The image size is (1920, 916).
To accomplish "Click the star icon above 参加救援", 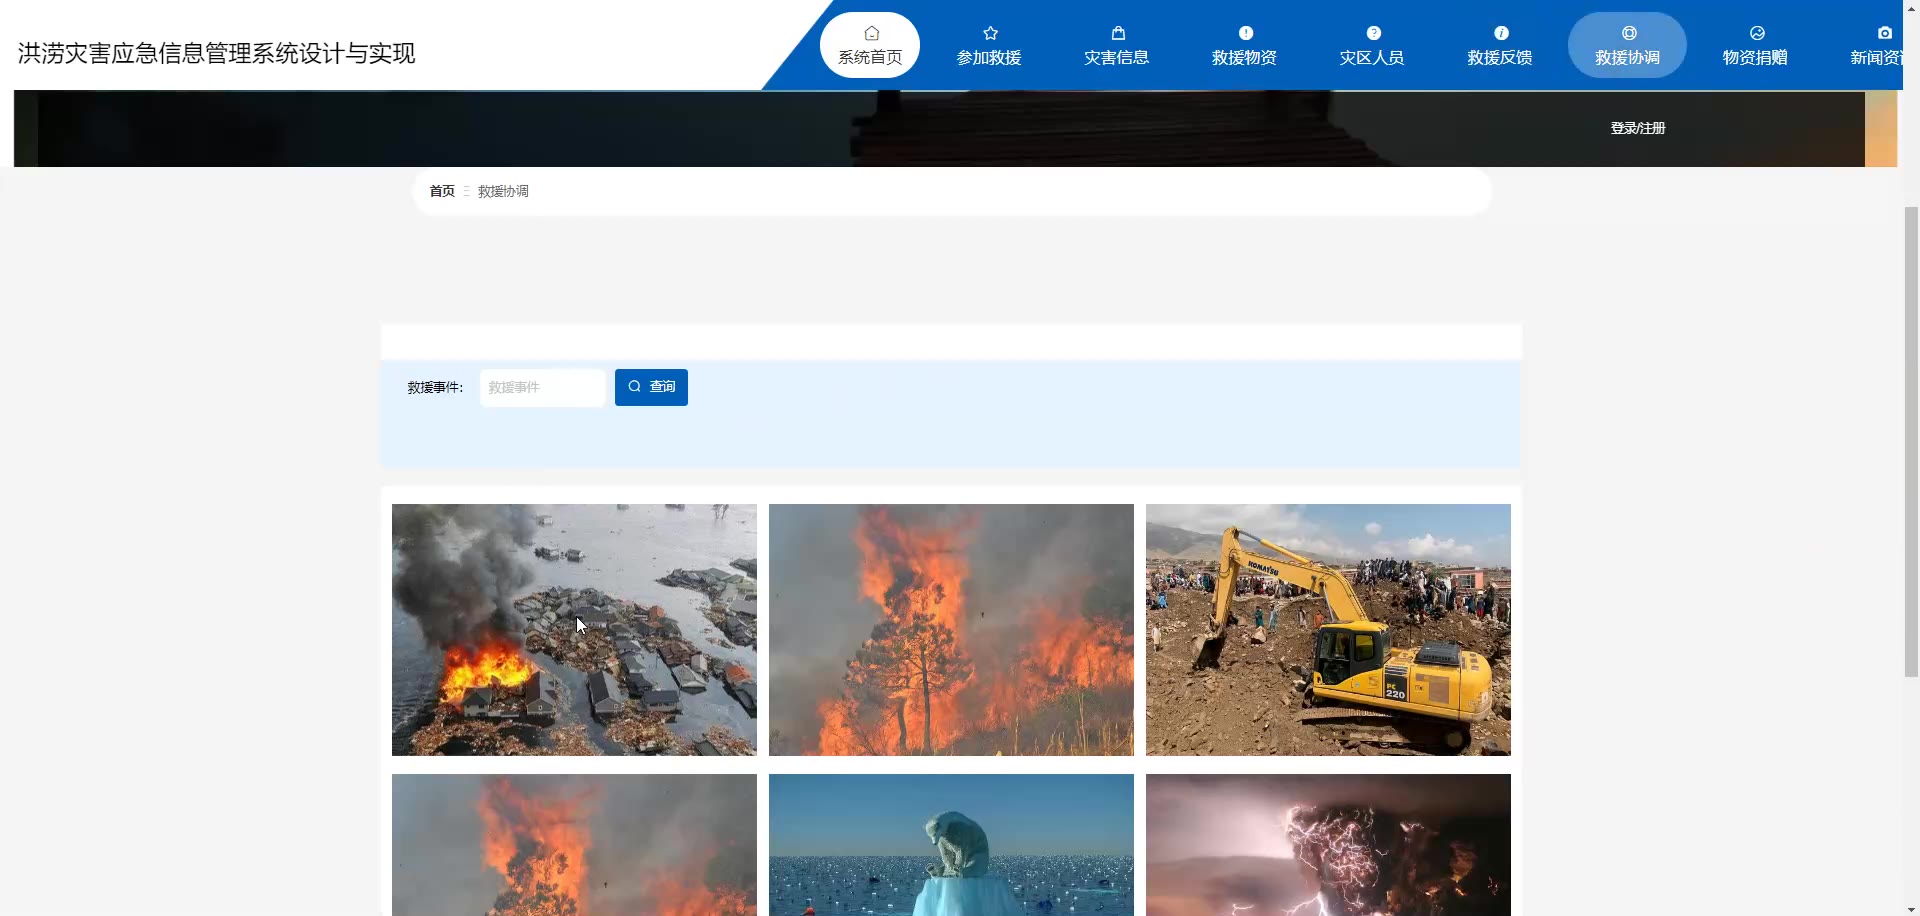I will click(990, 33).
